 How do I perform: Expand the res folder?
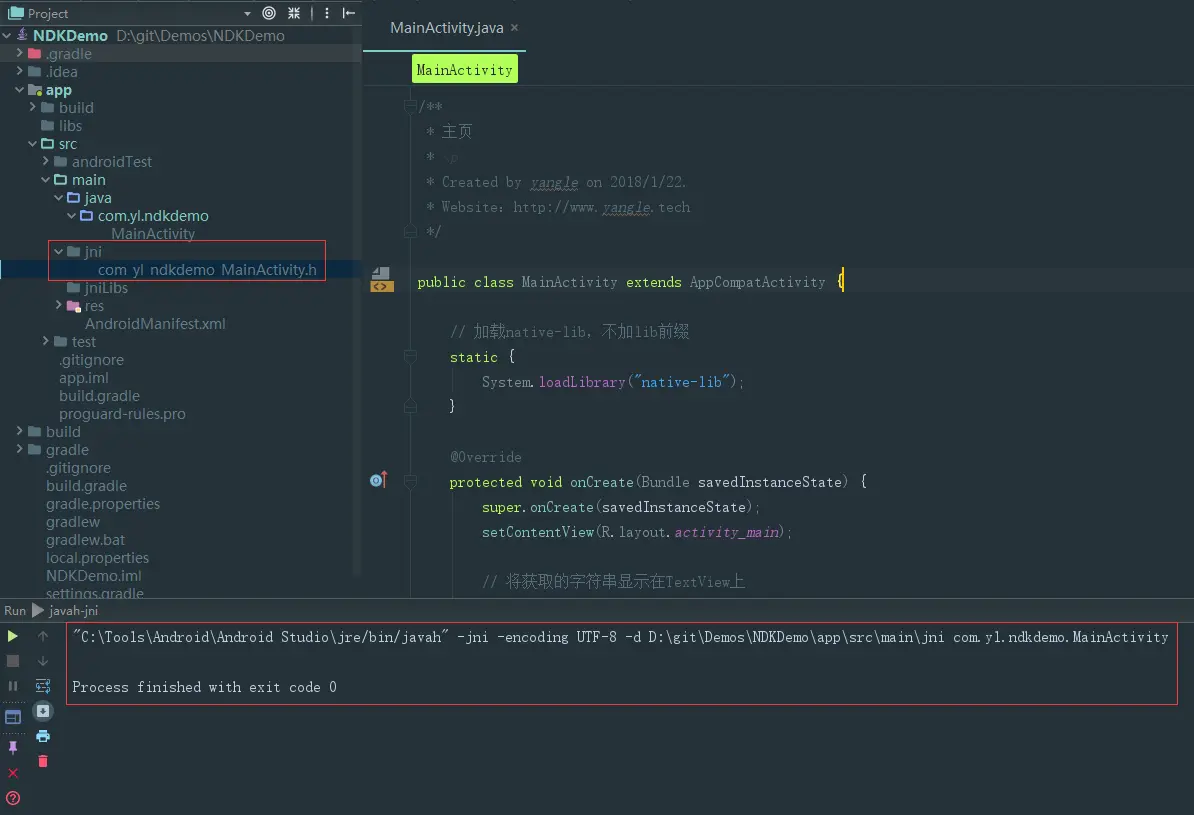point(59,305)
